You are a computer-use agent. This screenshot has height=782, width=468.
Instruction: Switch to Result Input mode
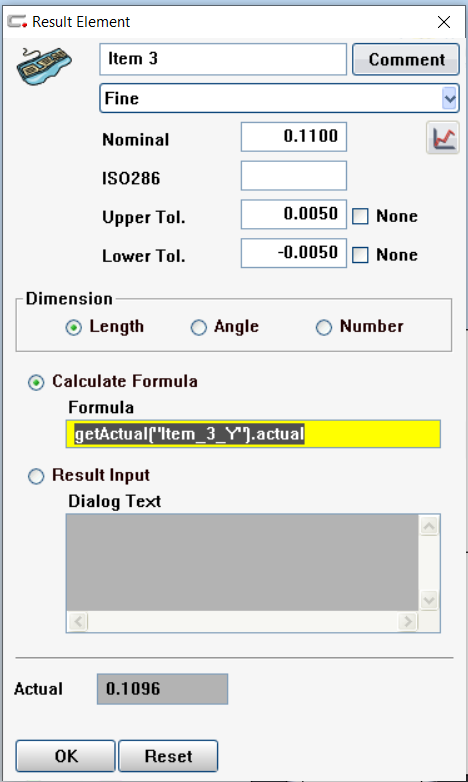coord(36,476)
